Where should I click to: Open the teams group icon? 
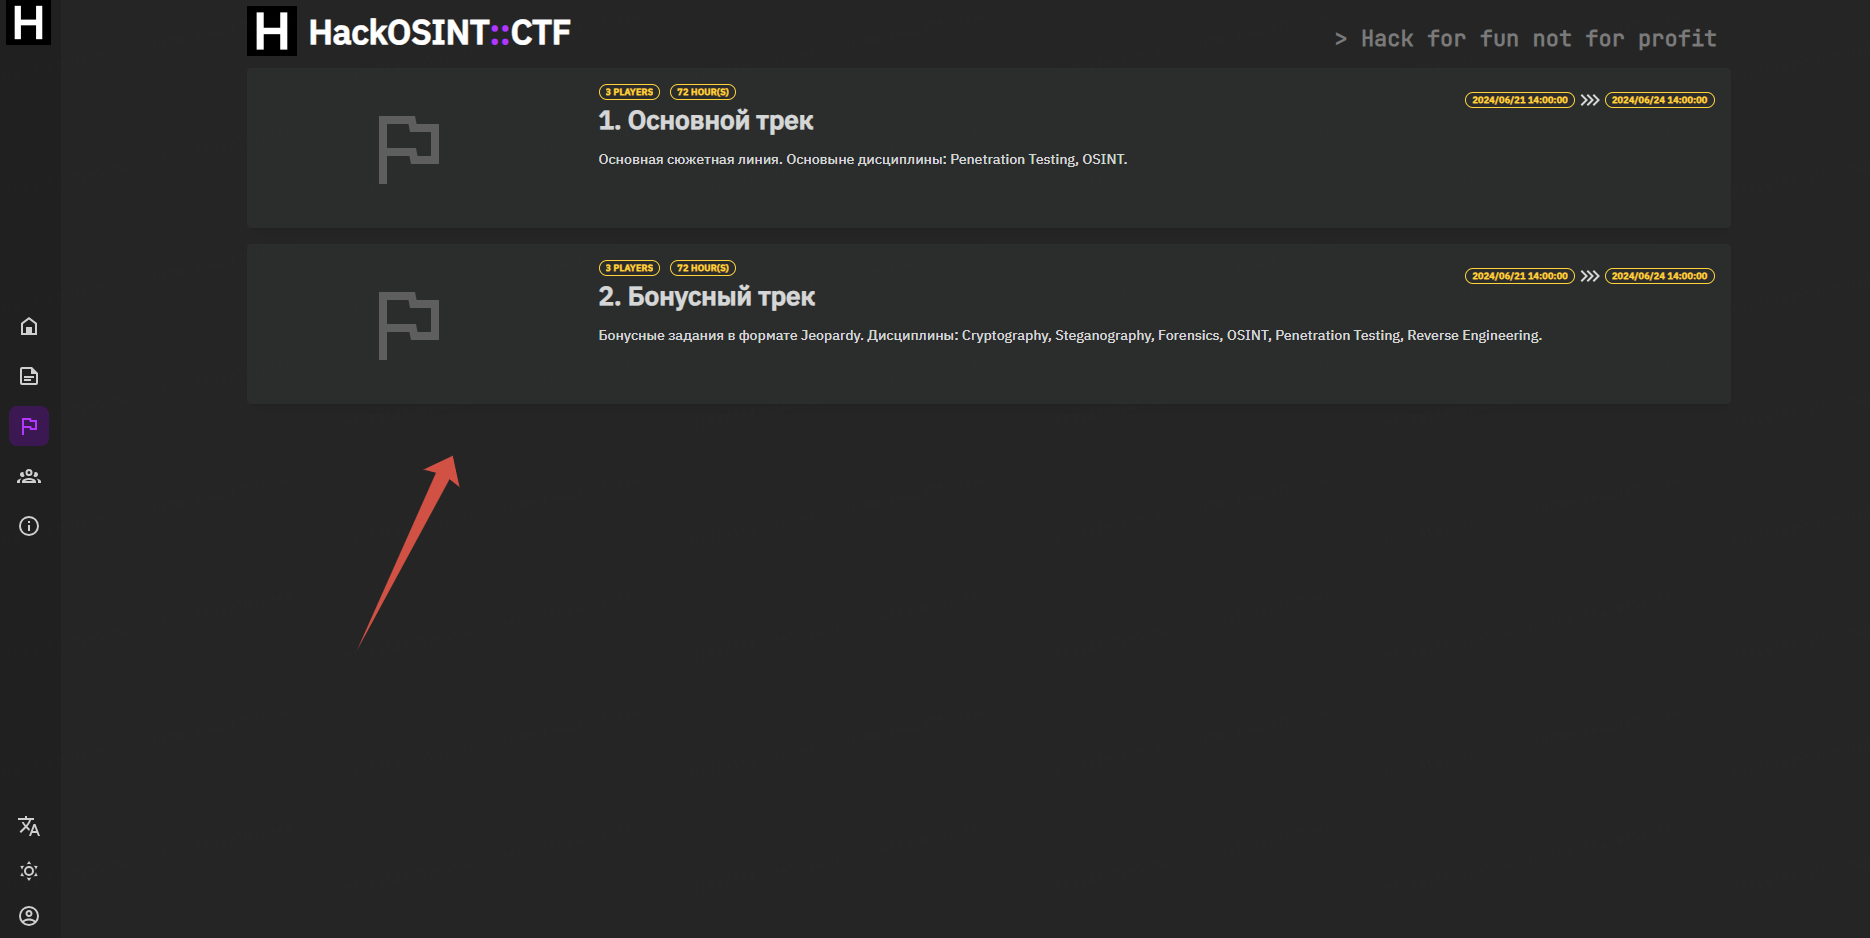(x=29, y=476)
